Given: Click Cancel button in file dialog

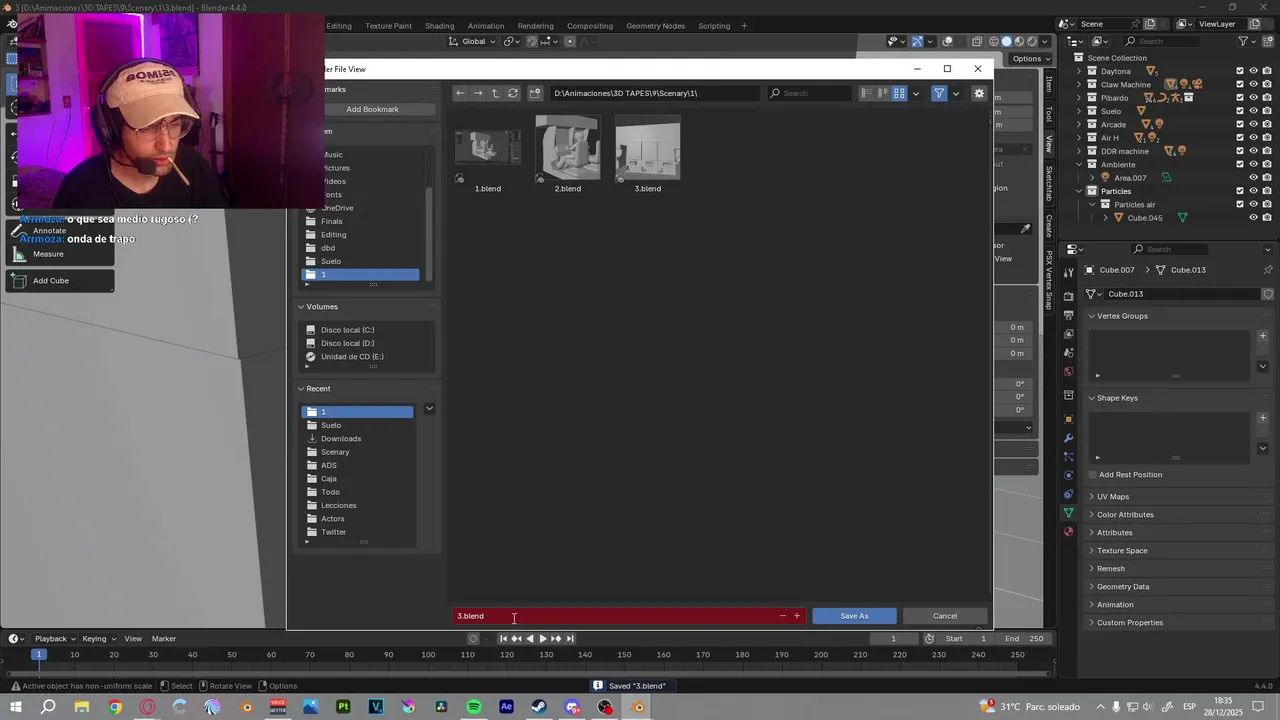Looking at the screenshot, I should tap(945, 616).
